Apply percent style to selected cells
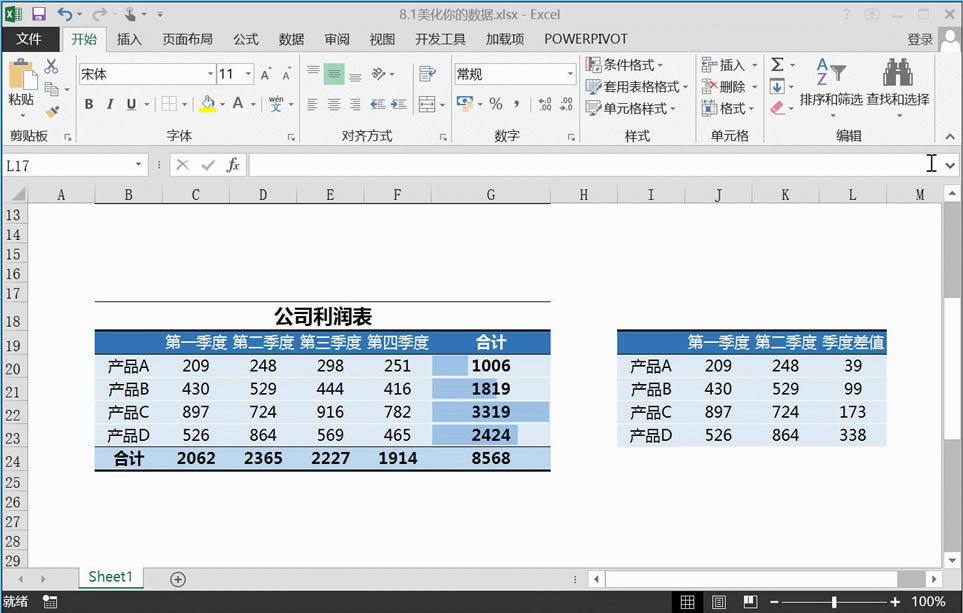963x613 pixels. tap(495, 104)
